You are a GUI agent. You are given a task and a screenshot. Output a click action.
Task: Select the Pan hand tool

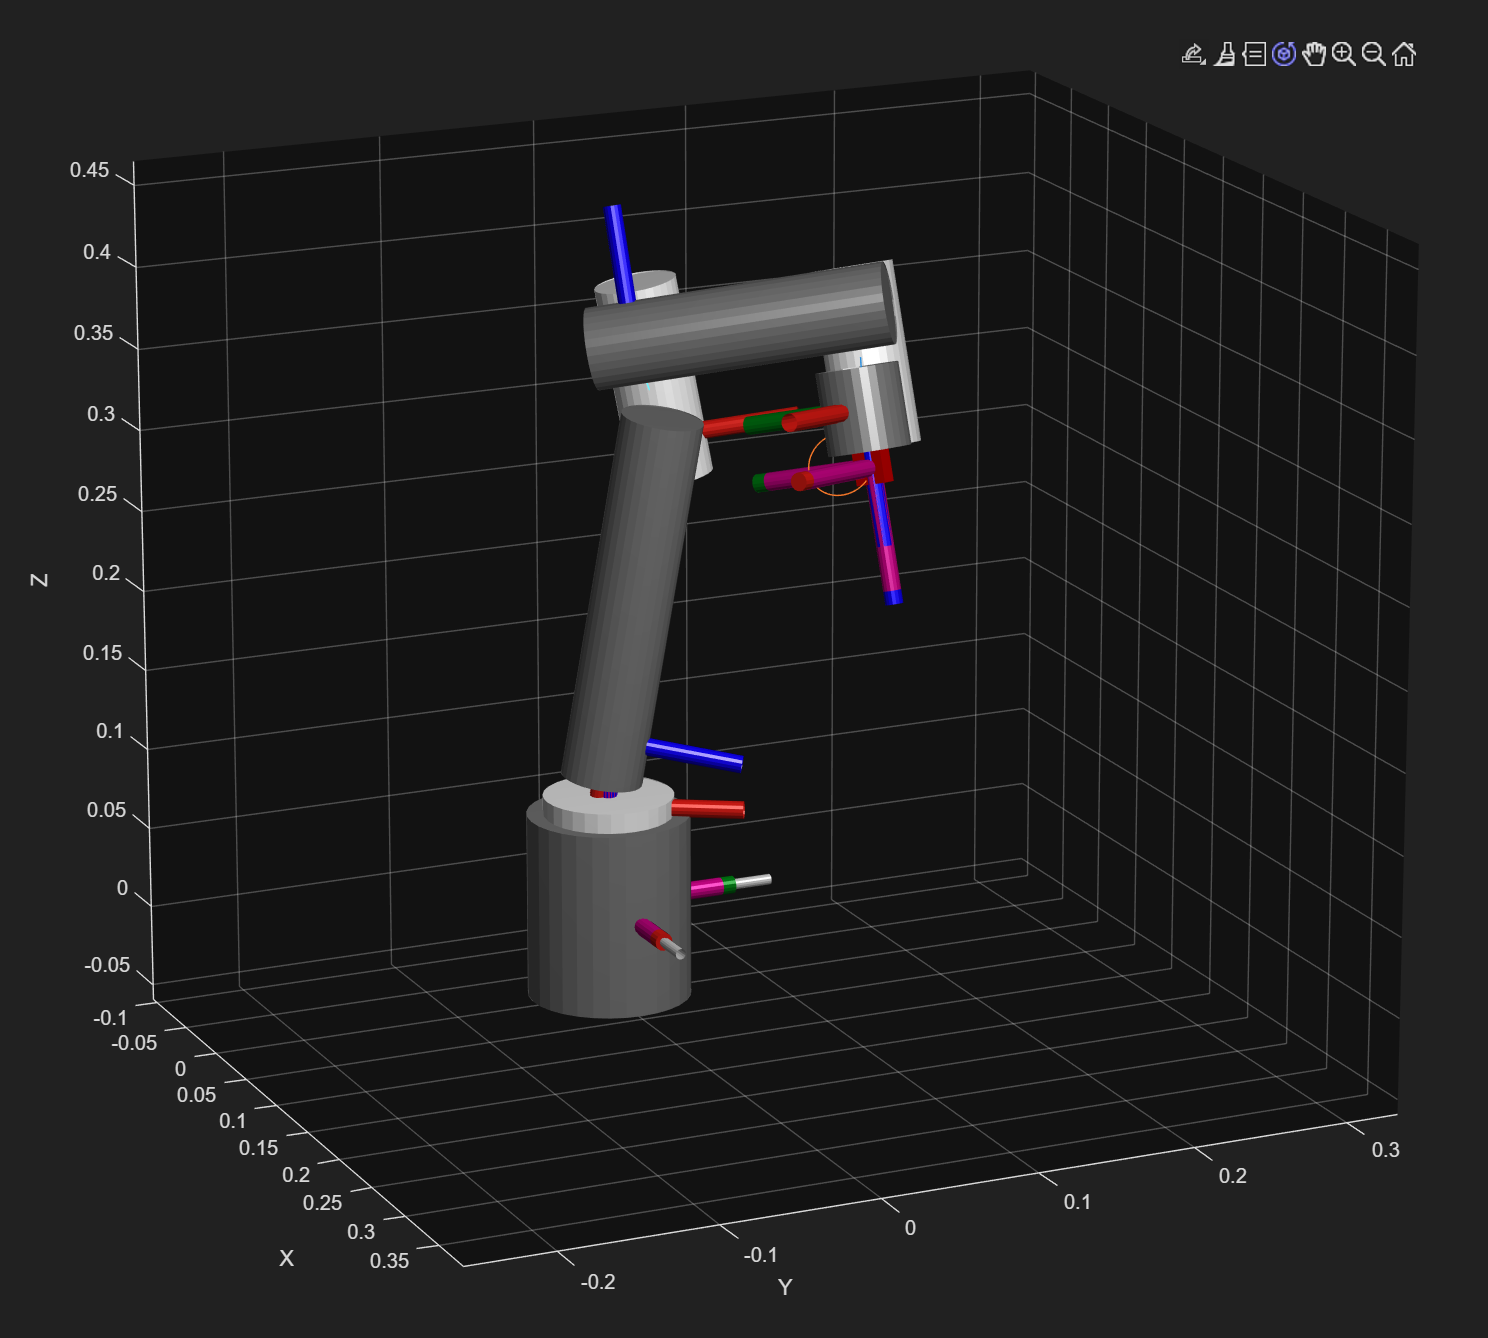tap(1314, 54)
